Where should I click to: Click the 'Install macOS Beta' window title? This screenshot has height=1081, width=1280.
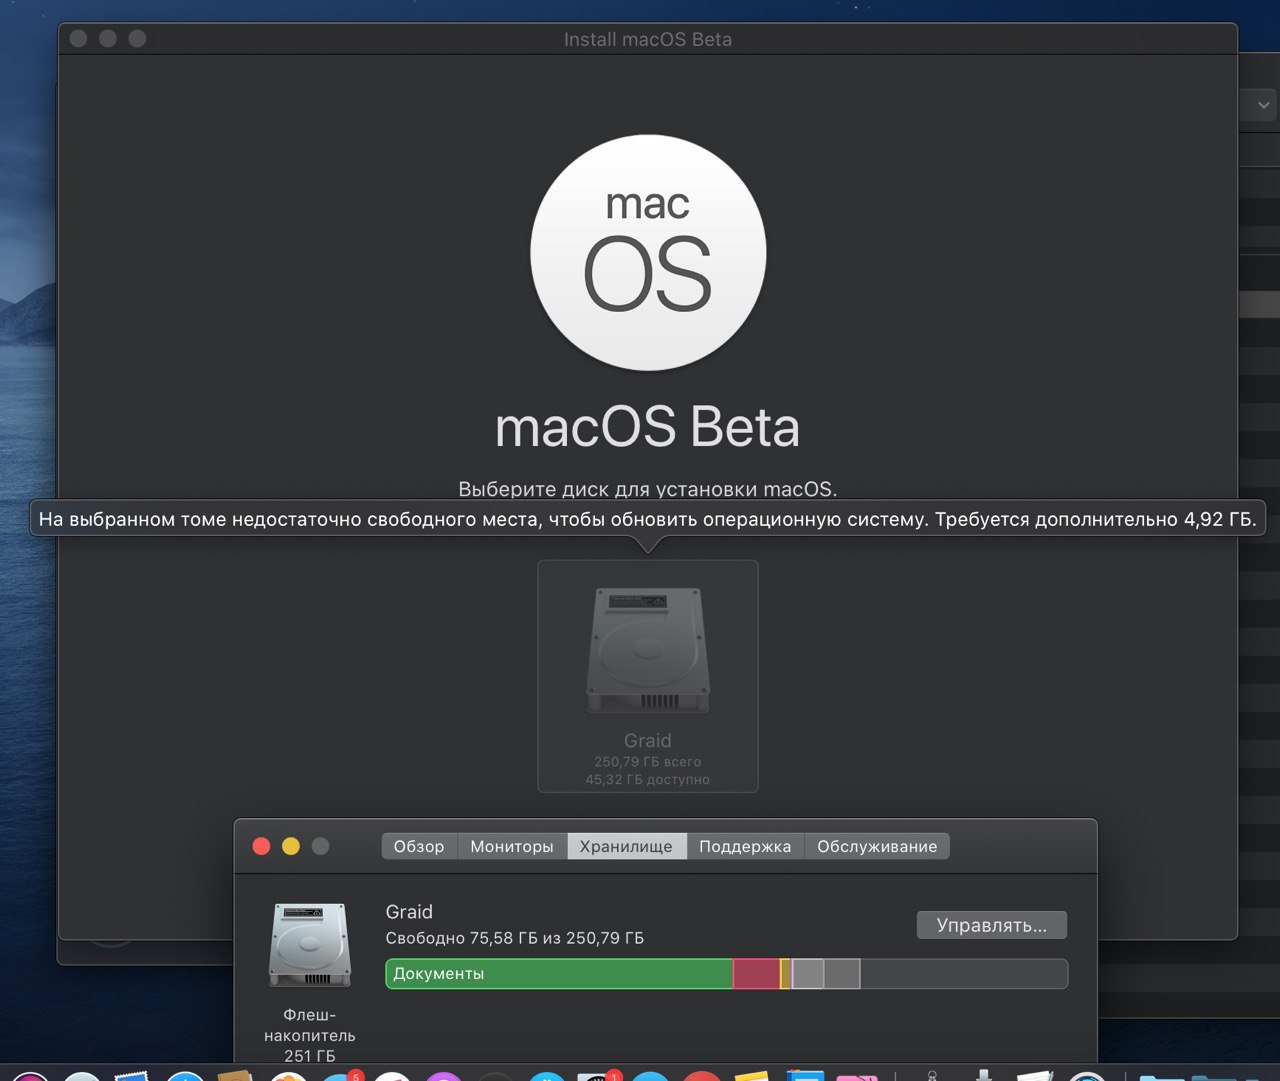pos(648,39)
